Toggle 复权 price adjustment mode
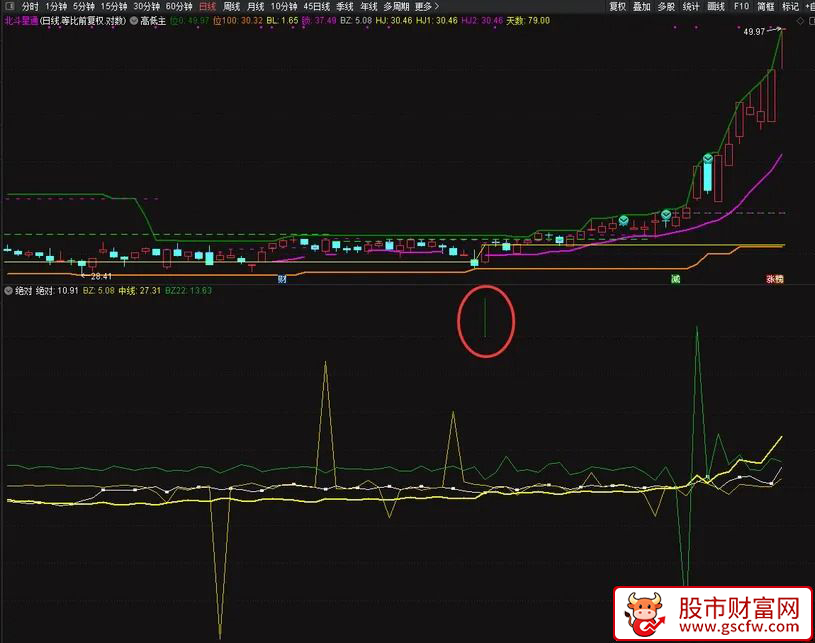 click(619, 6)
